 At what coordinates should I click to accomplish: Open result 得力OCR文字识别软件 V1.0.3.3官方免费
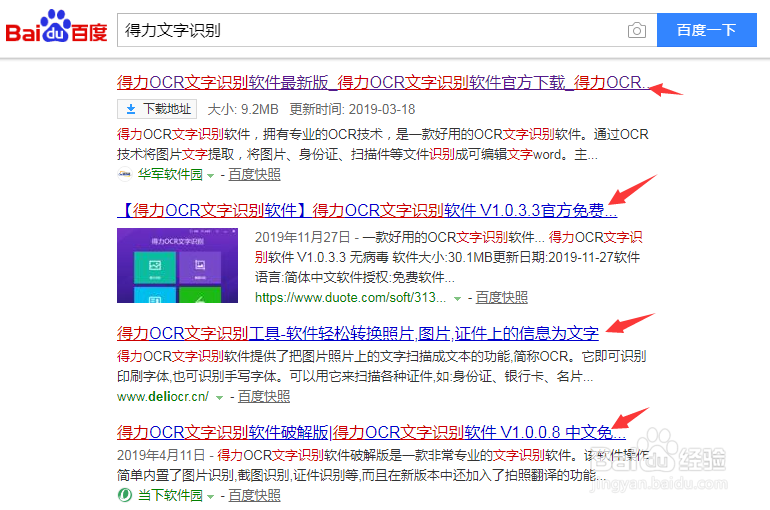(367, 211)
